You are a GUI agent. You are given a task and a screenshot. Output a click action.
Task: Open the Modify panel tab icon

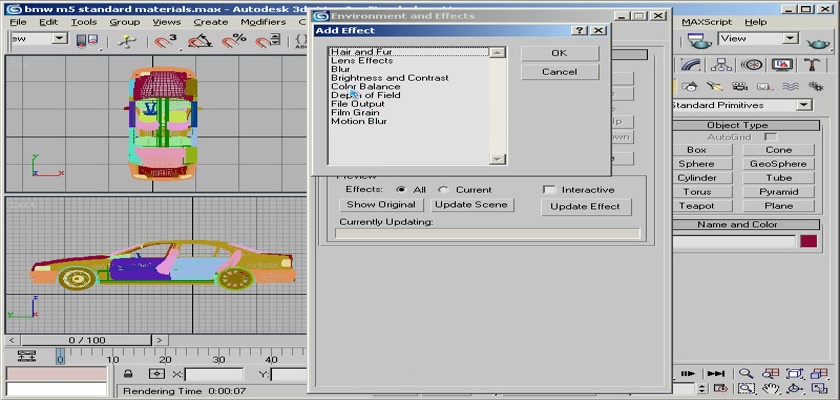(692, 65)
